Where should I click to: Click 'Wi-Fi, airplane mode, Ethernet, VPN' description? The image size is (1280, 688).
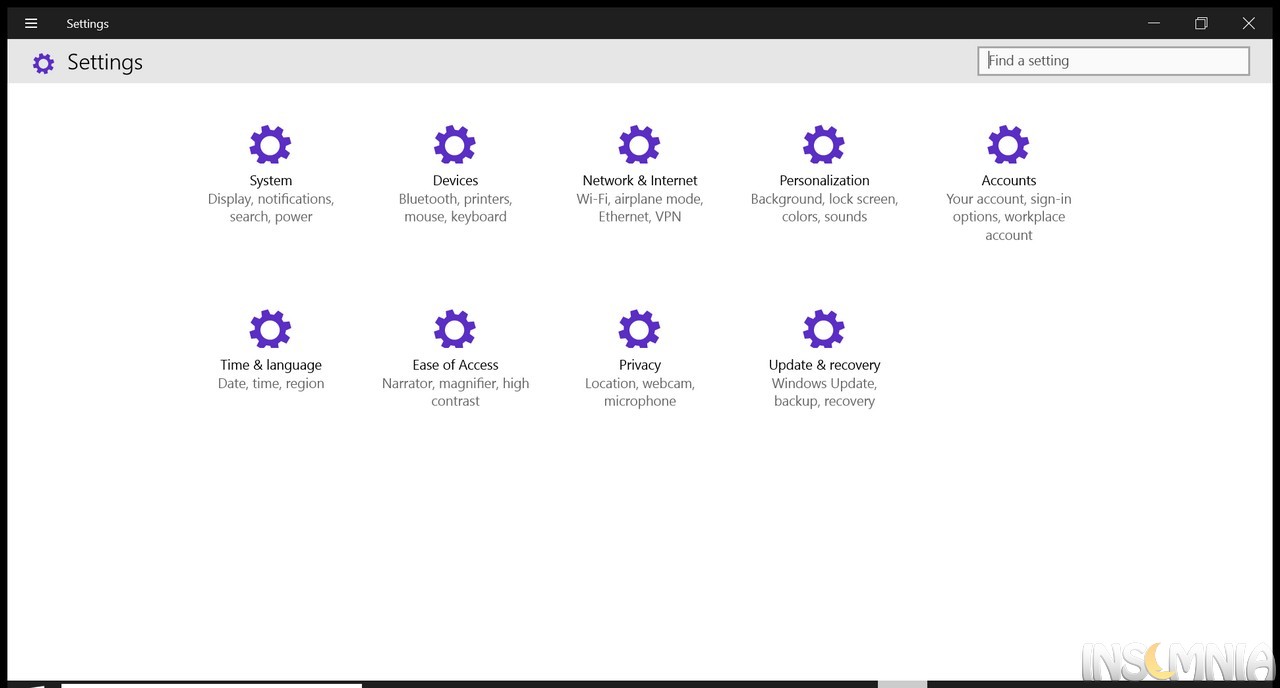point(640,208)
